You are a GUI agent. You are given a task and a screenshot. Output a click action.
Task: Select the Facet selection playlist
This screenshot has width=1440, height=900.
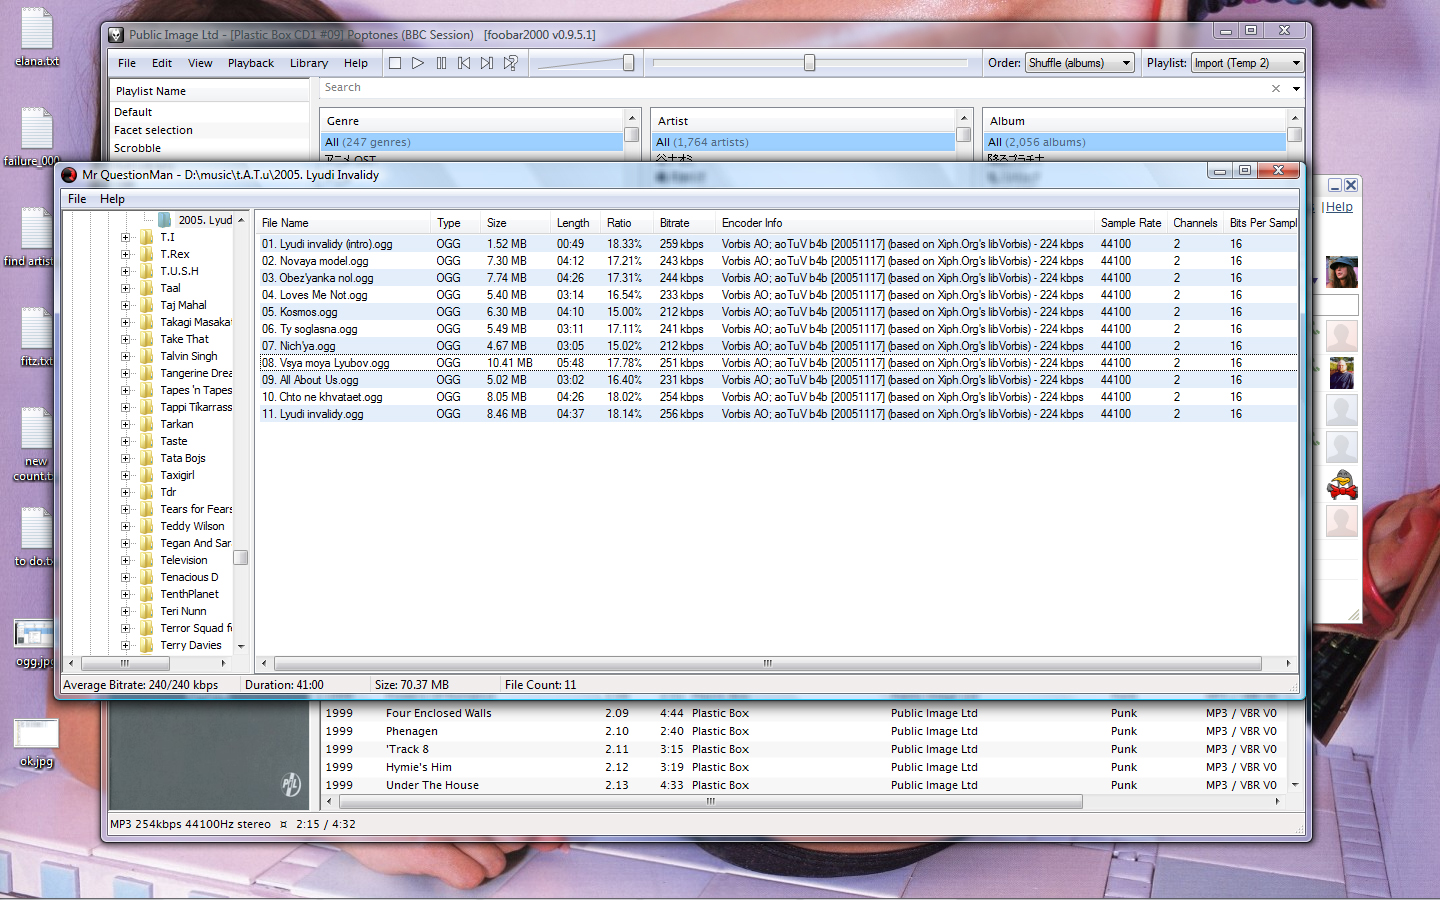click(210, 130)
